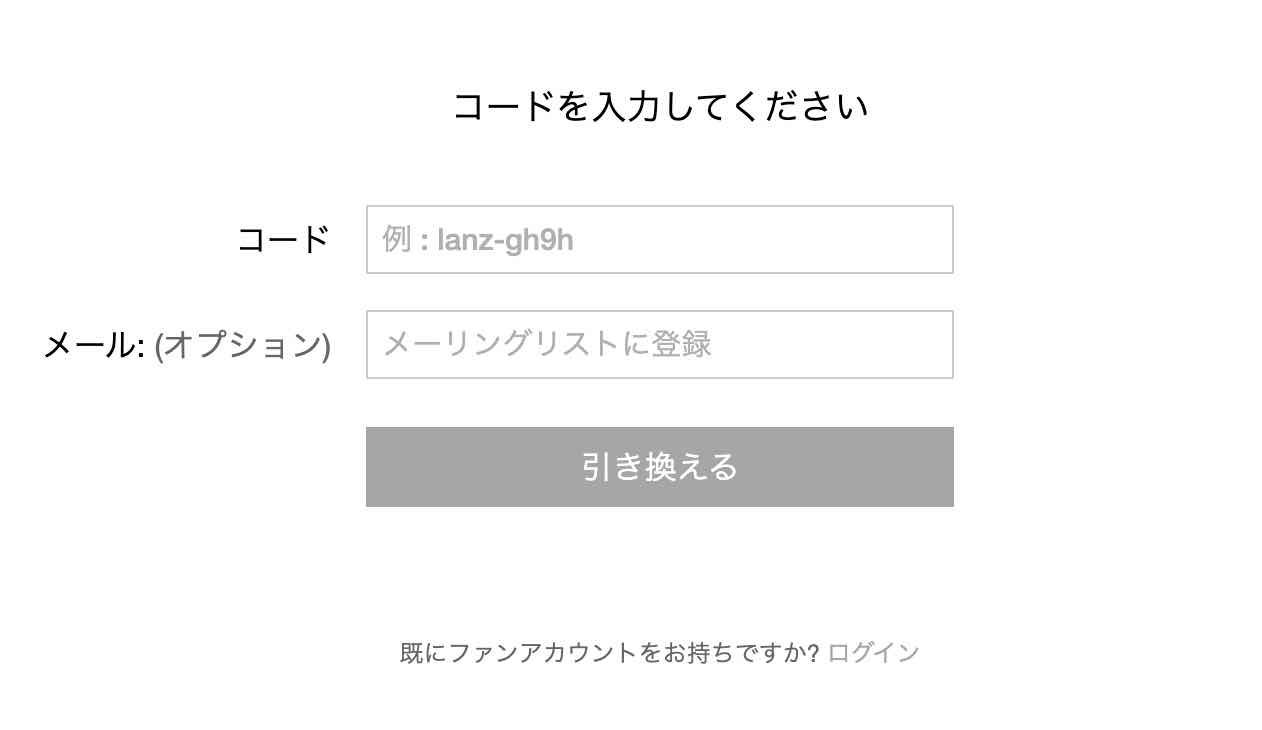Submit the code with the gray redeem button
The width and height of the screenshot is (1262, 730).
659,467
